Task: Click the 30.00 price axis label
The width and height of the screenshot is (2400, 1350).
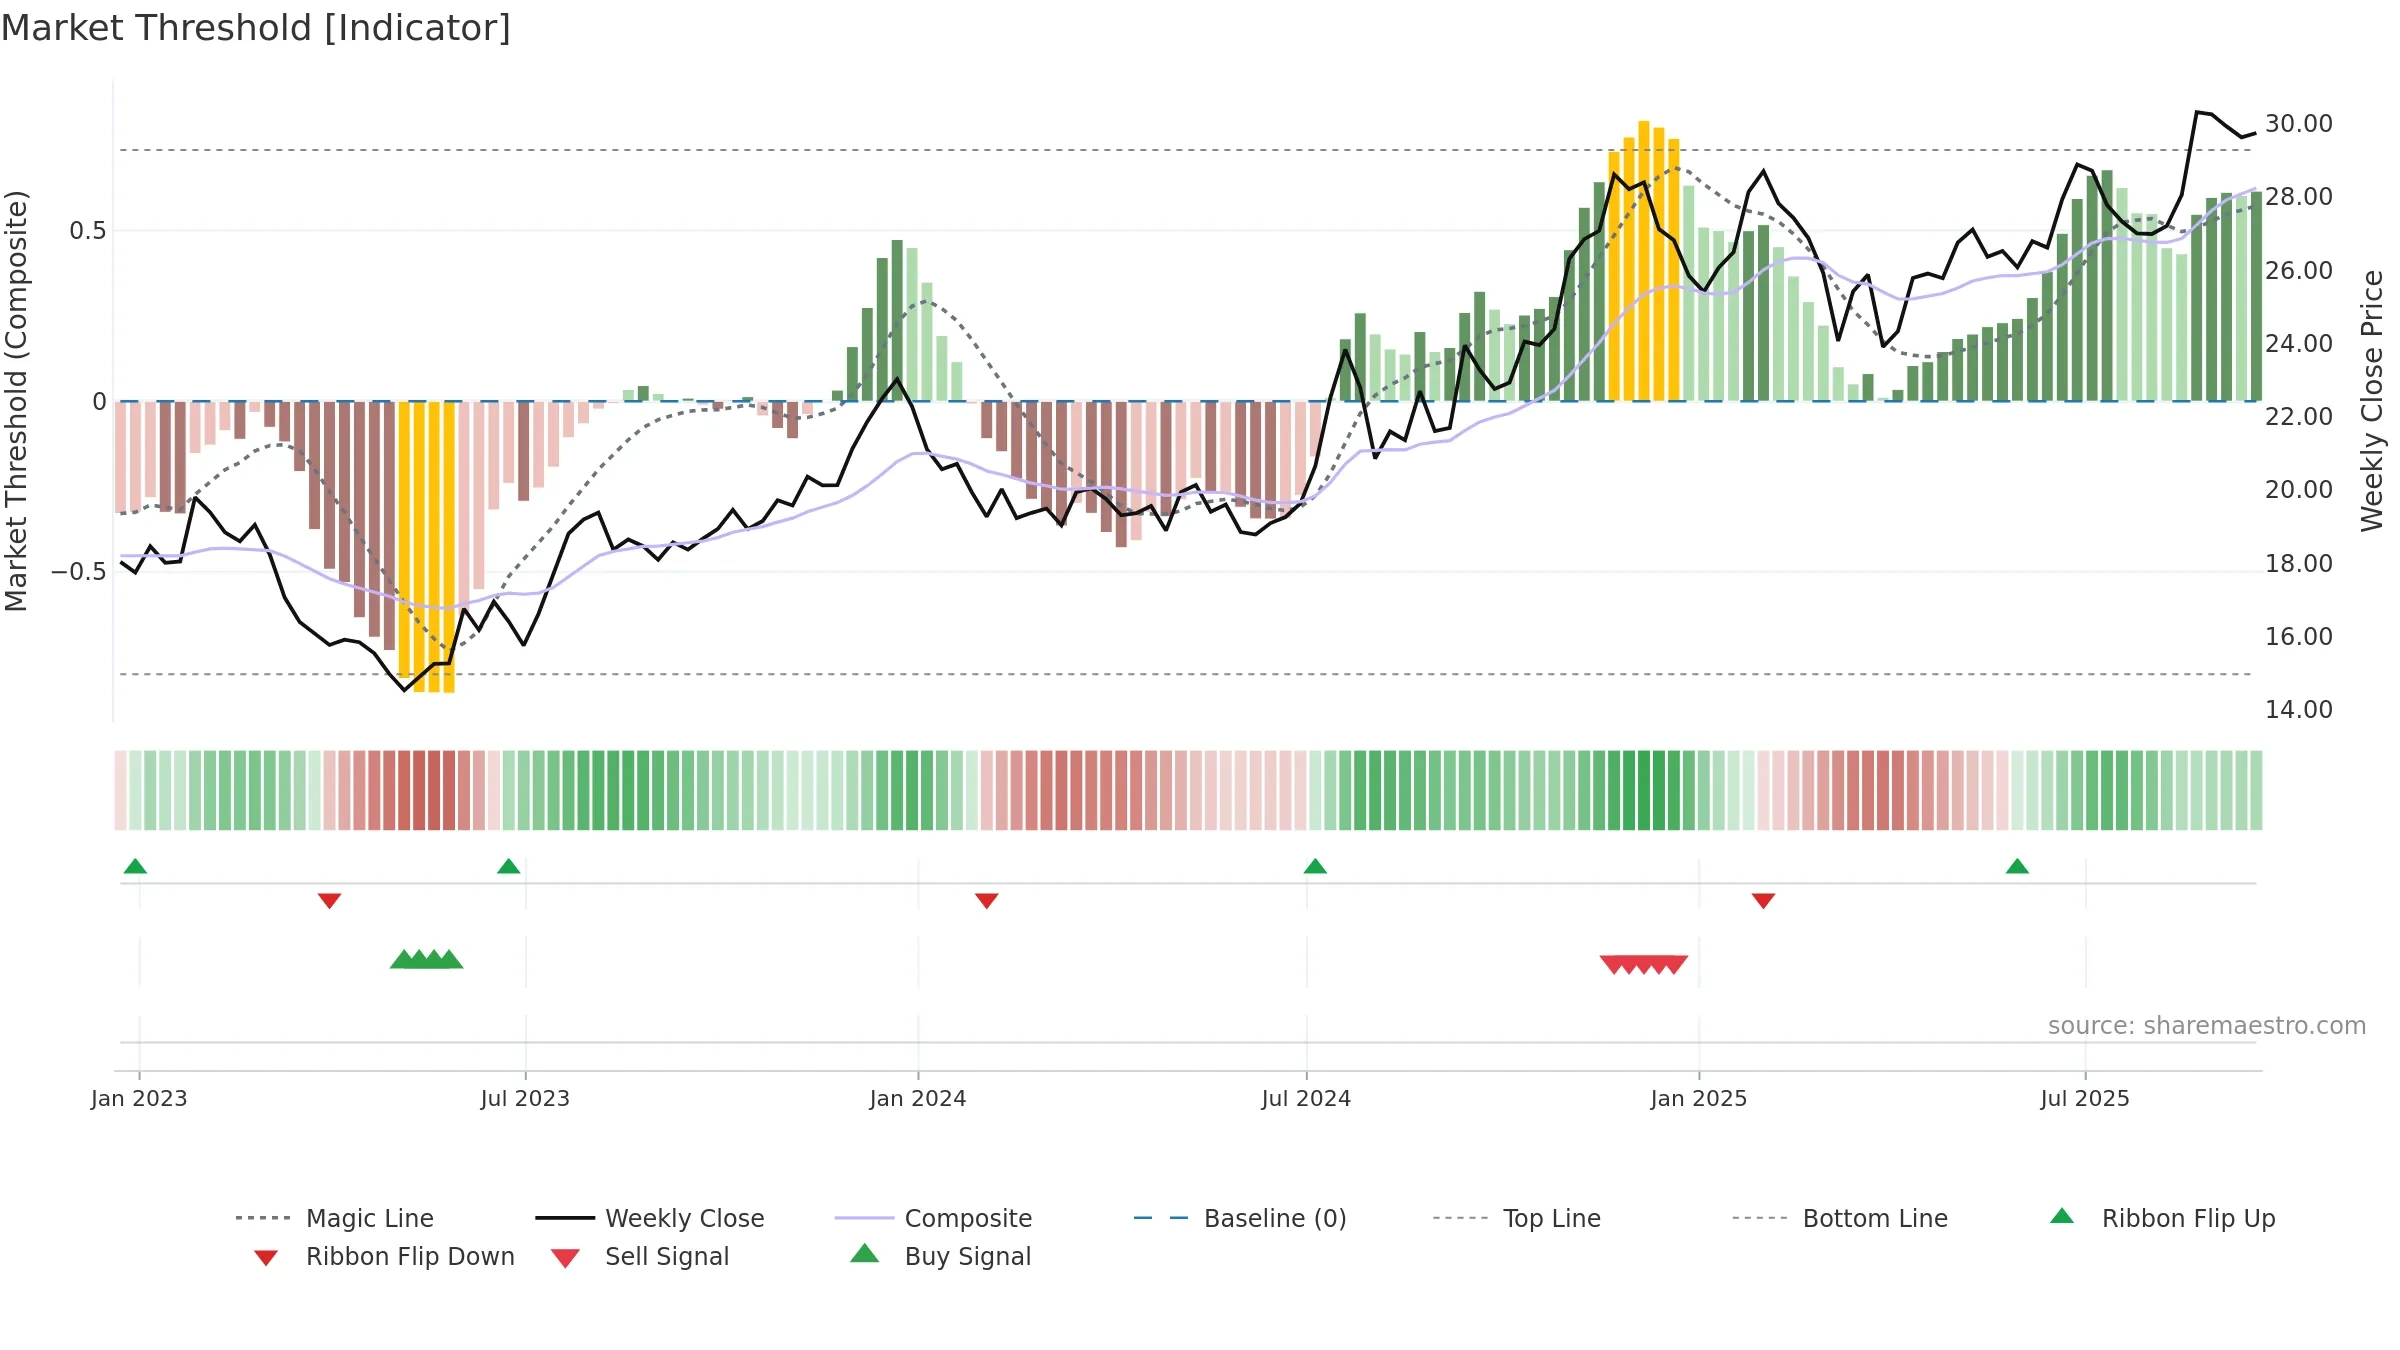Action: click(2298, 124)
